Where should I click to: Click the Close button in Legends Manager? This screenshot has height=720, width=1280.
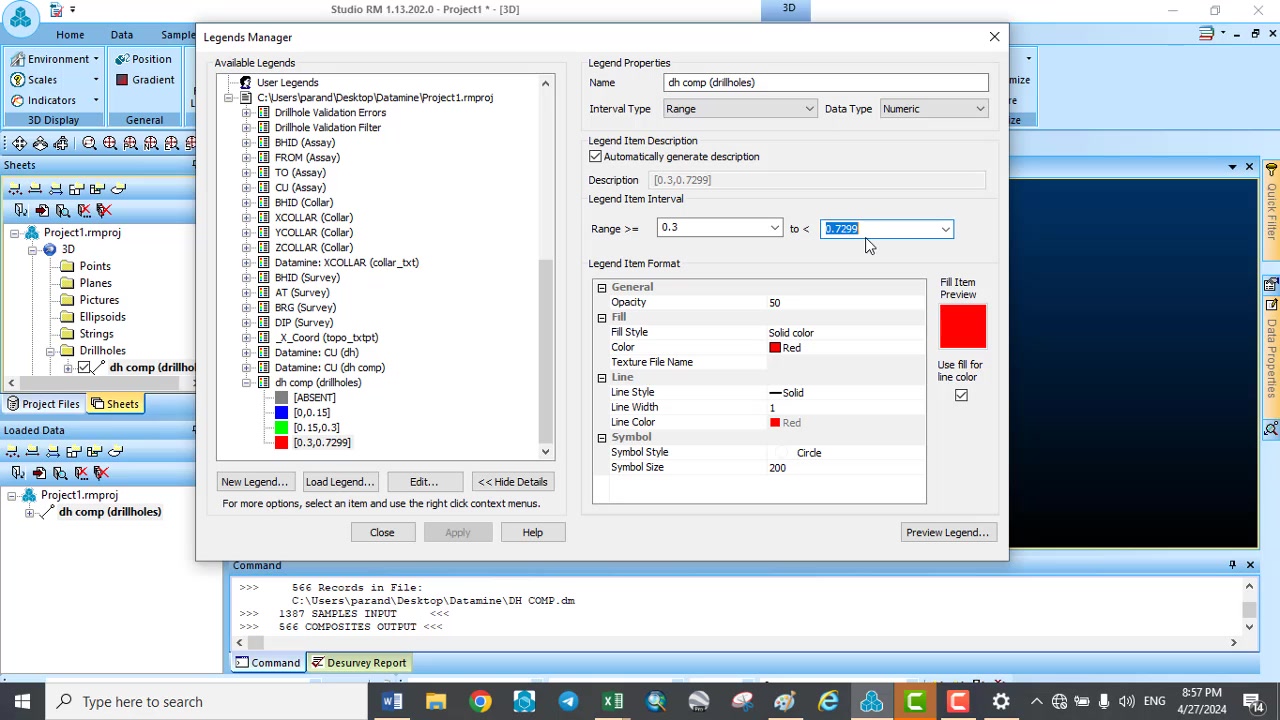pos(382,533)
